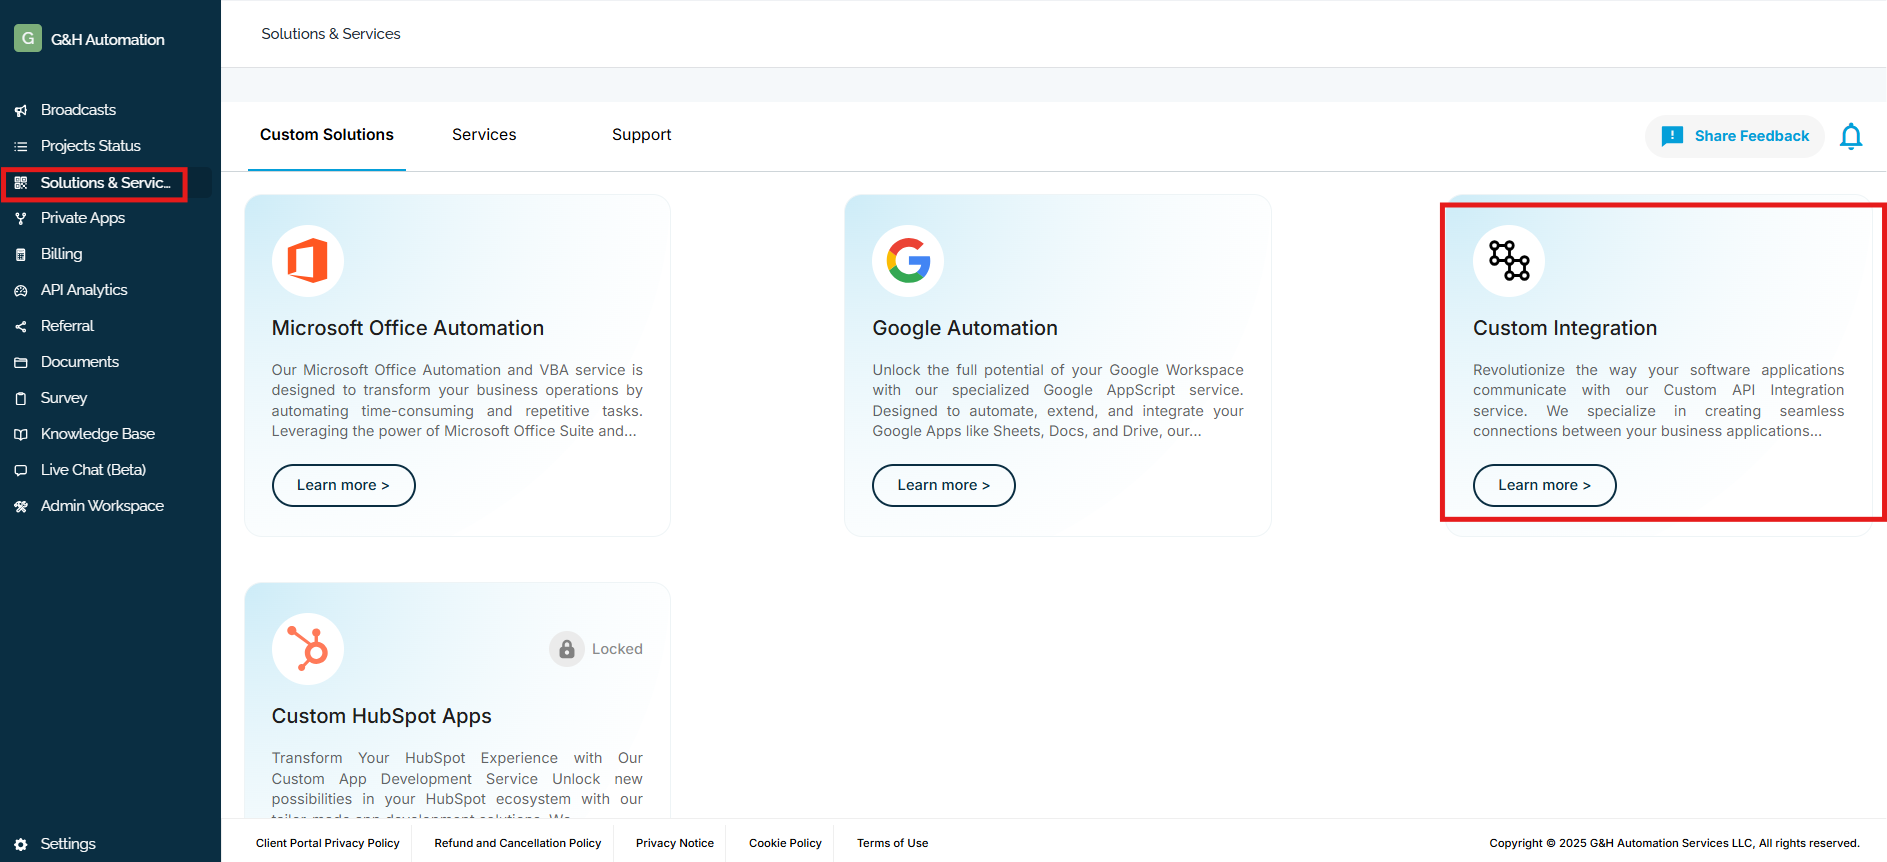The image size is (1887, 862).
Task: Open the Refund and Cancellation Policy link
Action: pyautogui.click(x=517, y=843)
